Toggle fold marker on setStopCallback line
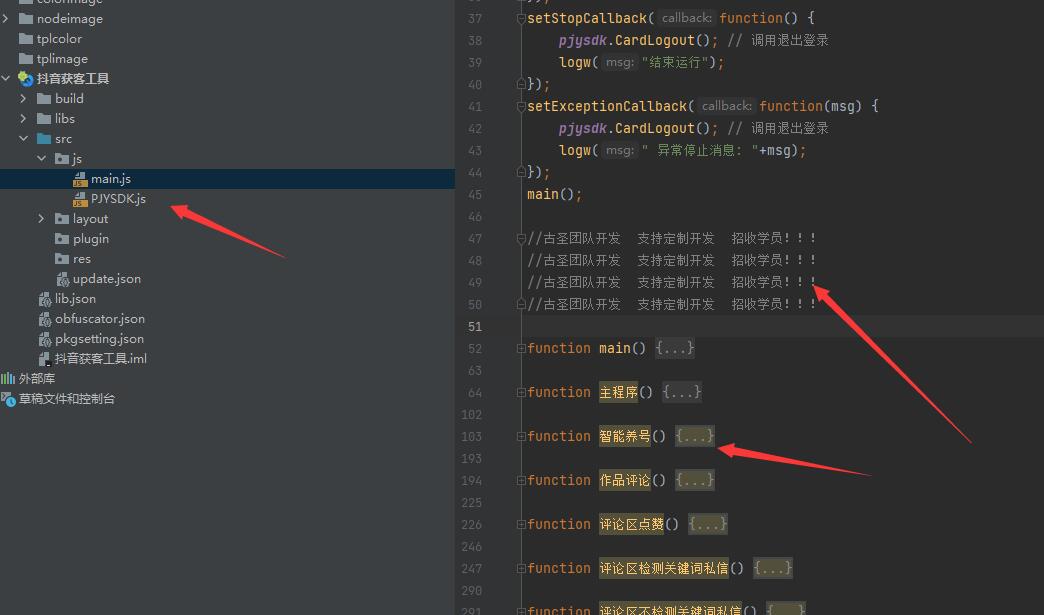Viewport: 1044px width, 615px height. [521, 19]
